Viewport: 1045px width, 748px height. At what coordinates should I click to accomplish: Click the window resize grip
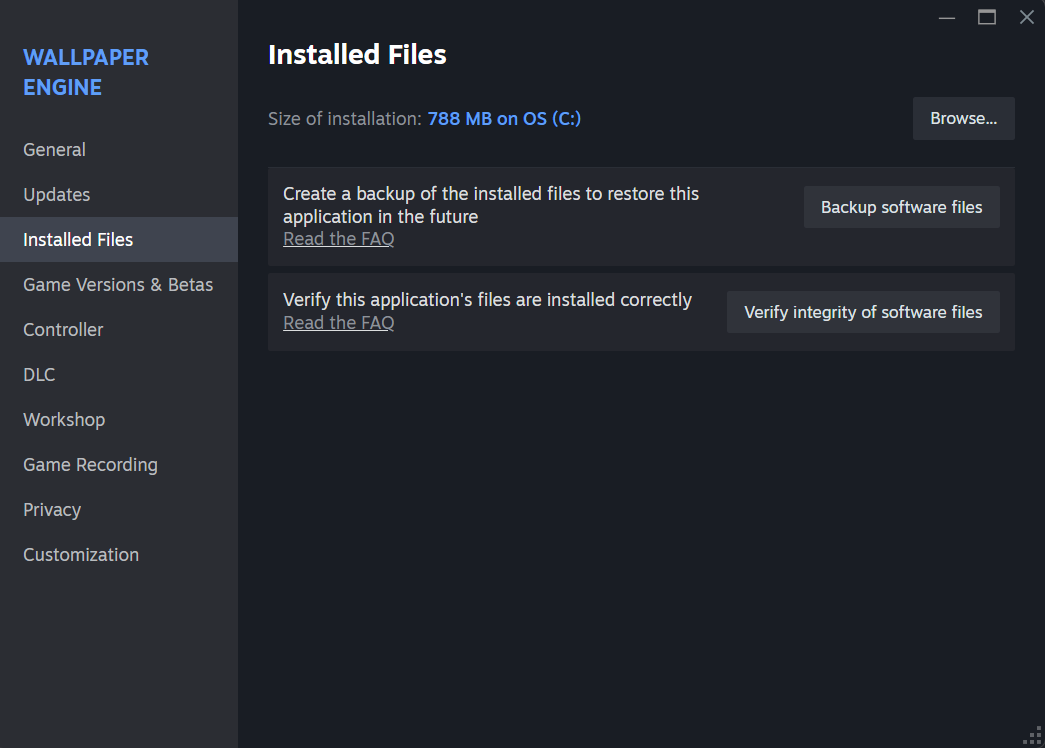(x=1033, y=736)
